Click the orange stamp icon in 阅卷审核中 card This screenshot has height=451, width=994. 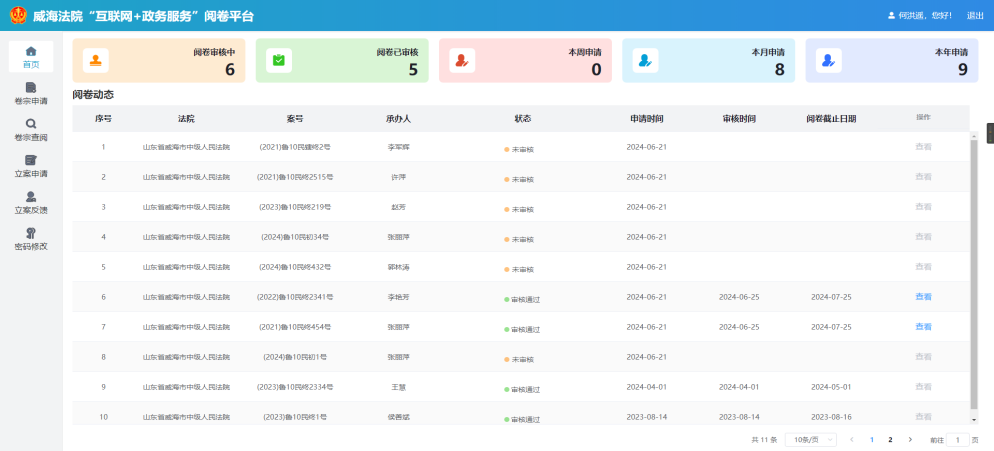tap(95, 61)
